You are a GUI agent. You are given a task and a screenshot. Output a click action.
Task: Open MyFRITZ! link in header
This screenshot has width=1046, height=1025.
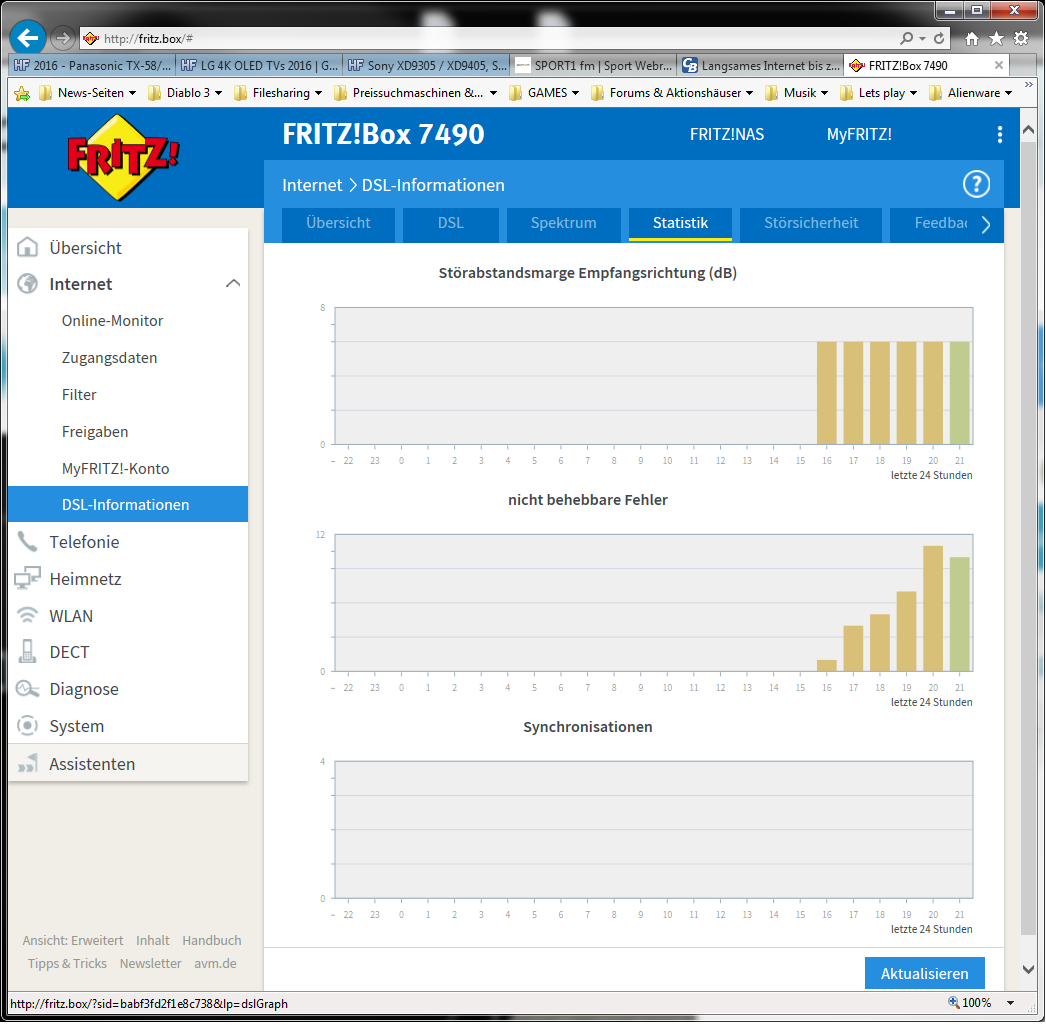point(859,135)
